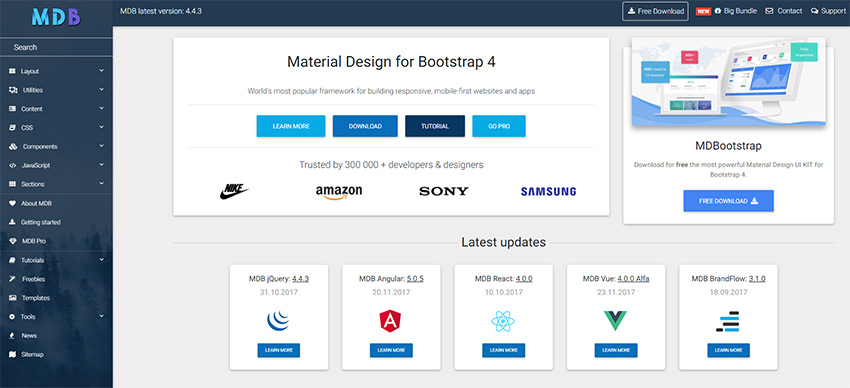Click the Big Bundle gift icon

718,11
